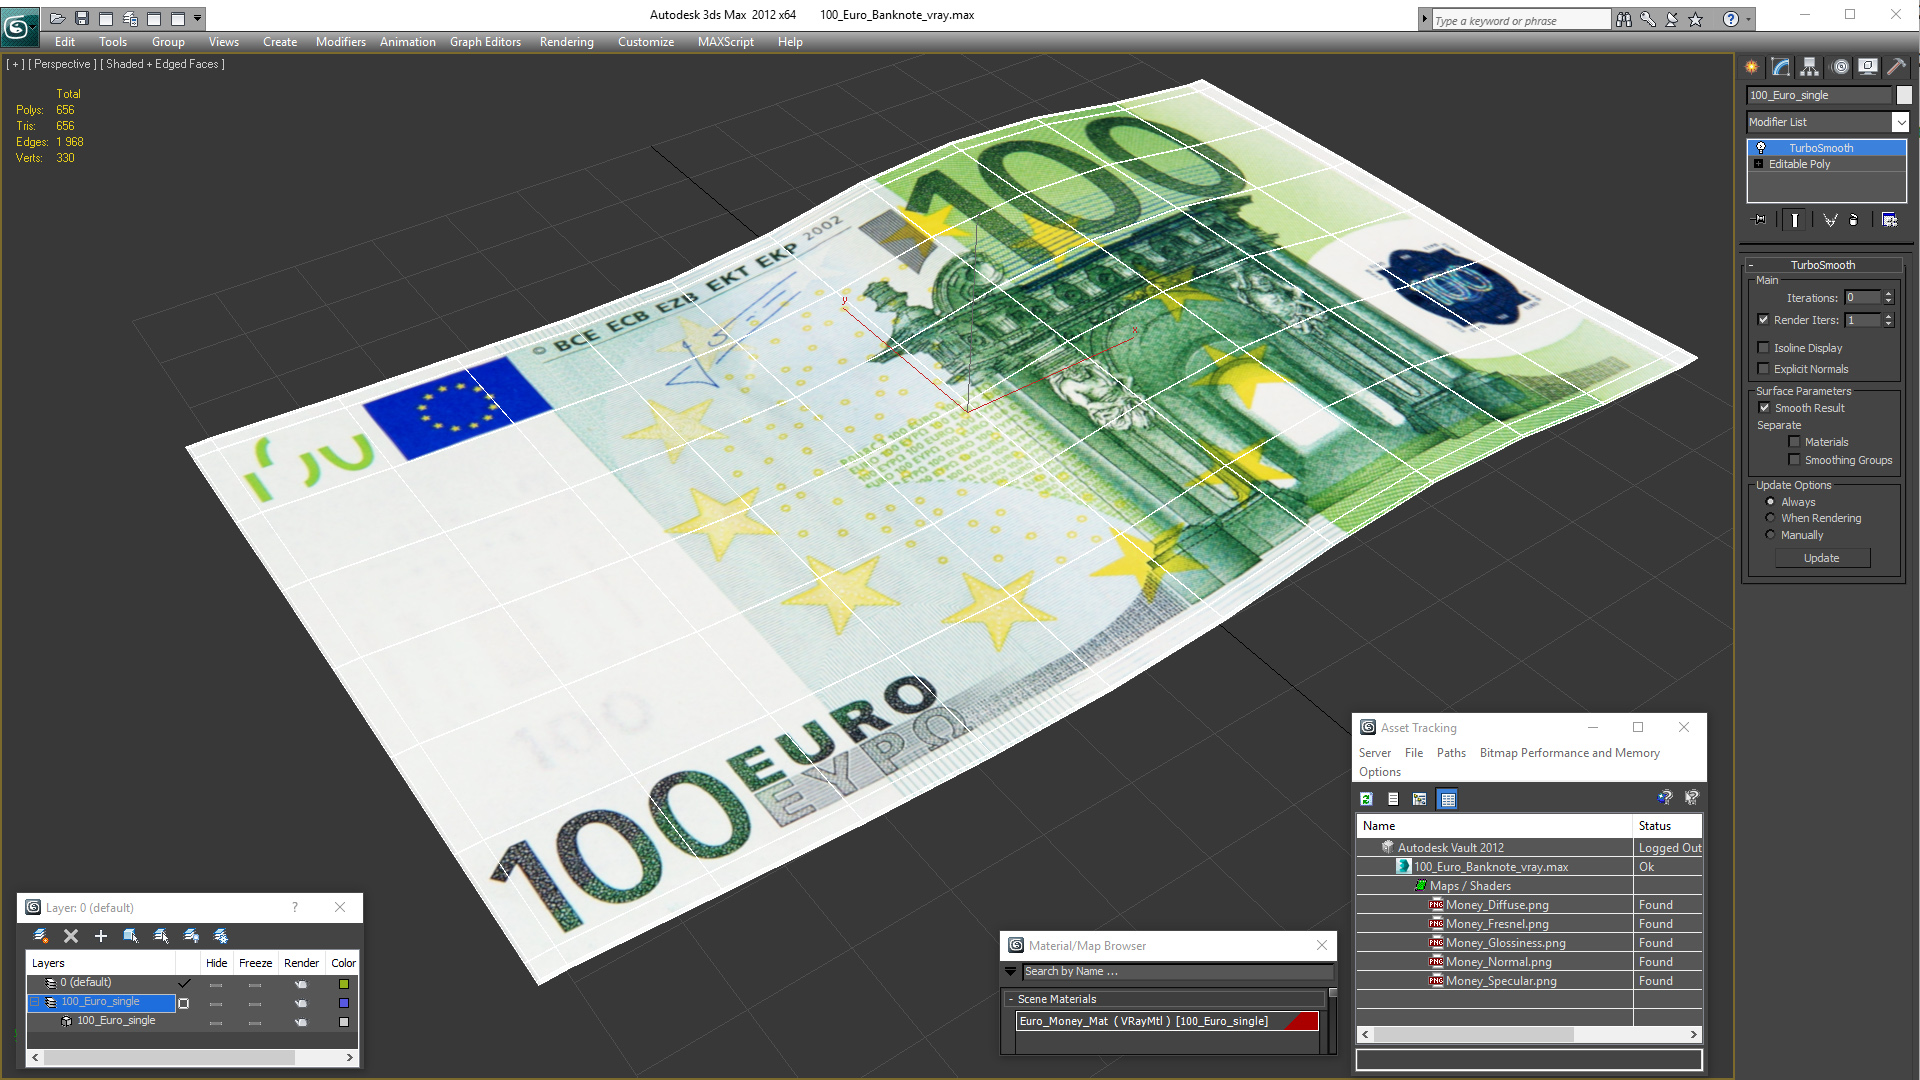Open the Motion command panel tab
This screenshot has width=1920, height=1080.
[x=1839, y=67]
